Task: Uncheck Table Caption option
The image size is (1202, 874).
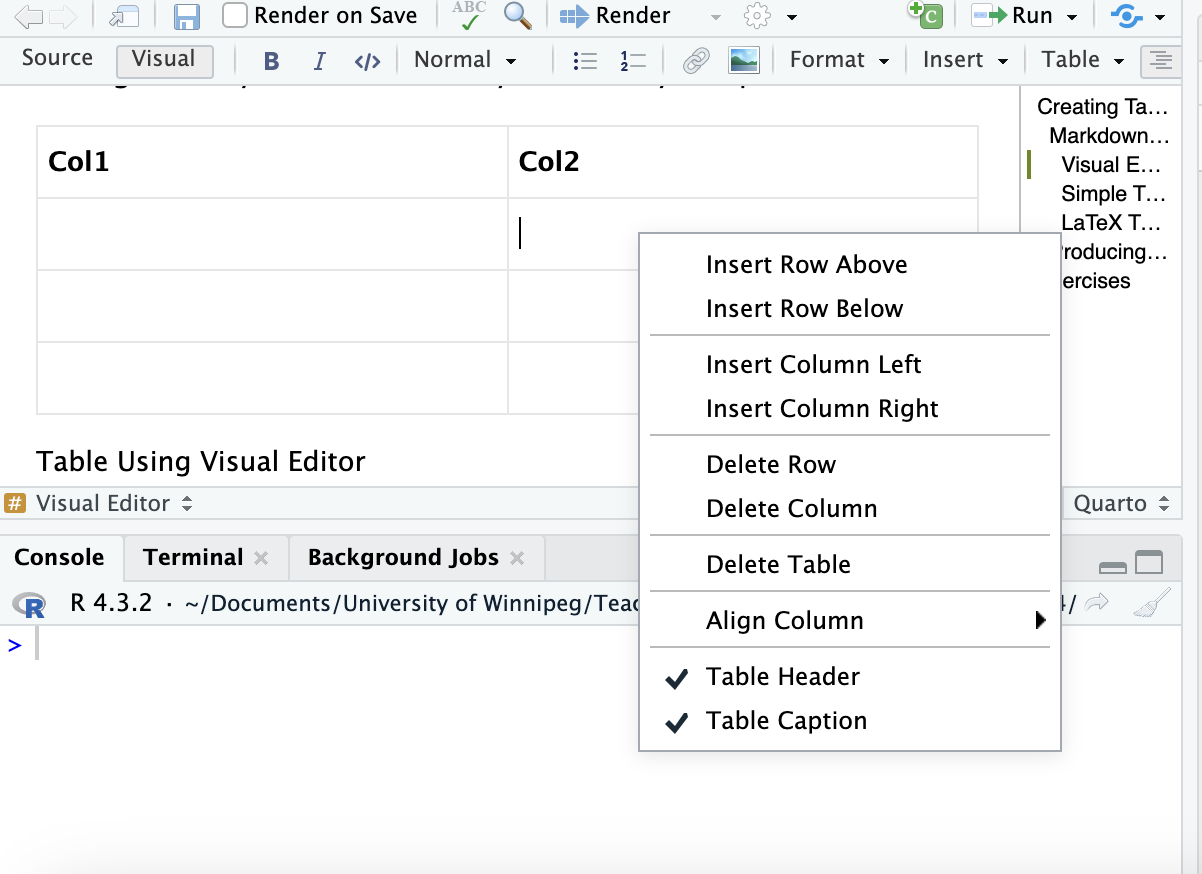Action: (x=786, y=721)
